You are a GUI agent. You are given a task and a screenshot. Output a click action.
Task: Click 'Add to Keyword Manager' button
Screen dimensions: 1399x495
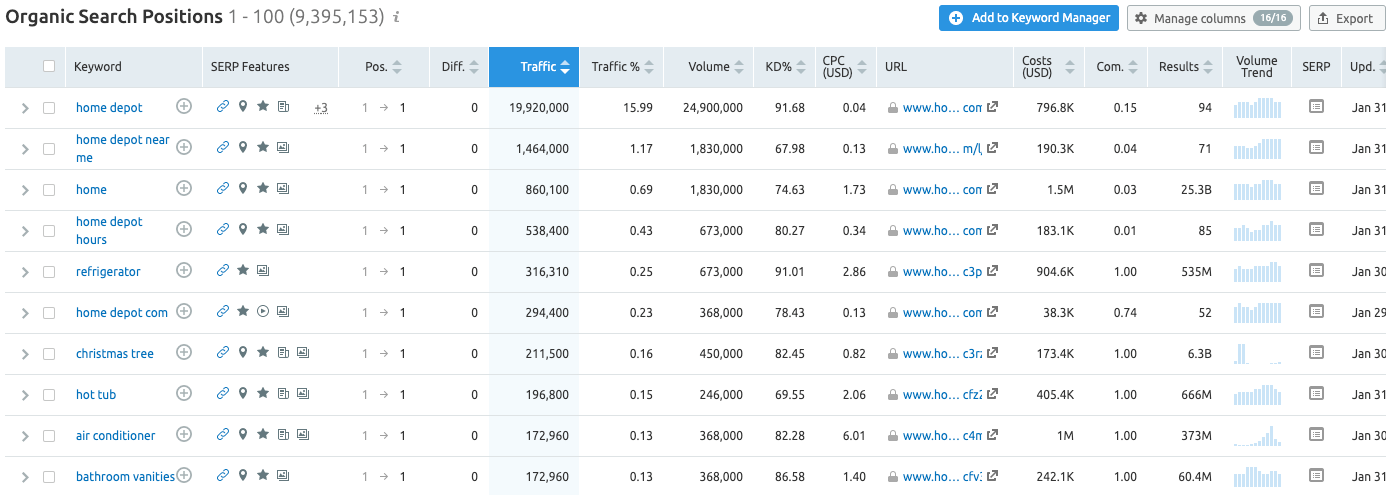1028,18
